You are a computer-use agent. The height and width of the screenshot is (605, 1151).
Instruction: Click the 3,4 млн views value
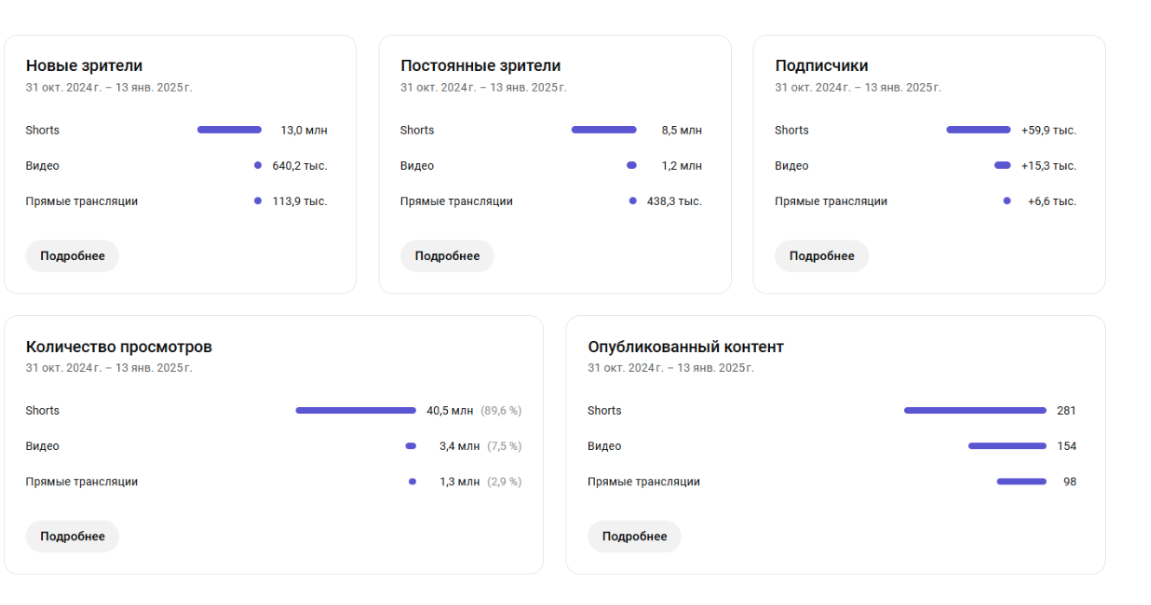coord(460,446)
